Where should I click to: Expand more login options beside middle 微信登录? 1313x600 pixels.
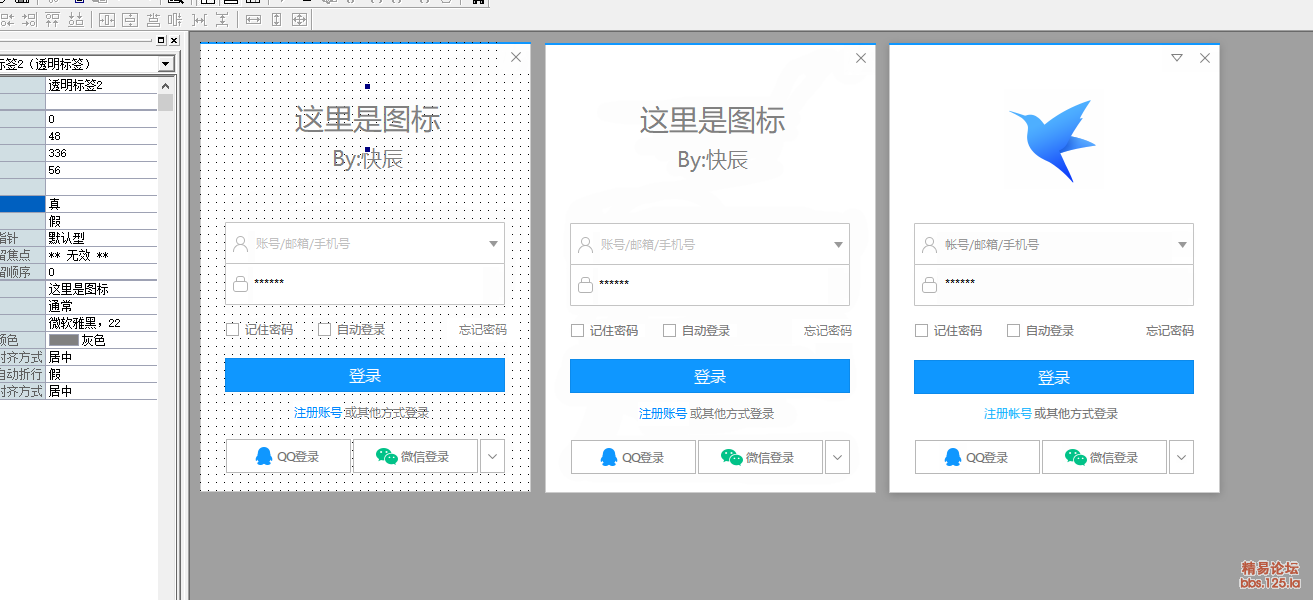point(838,457)
